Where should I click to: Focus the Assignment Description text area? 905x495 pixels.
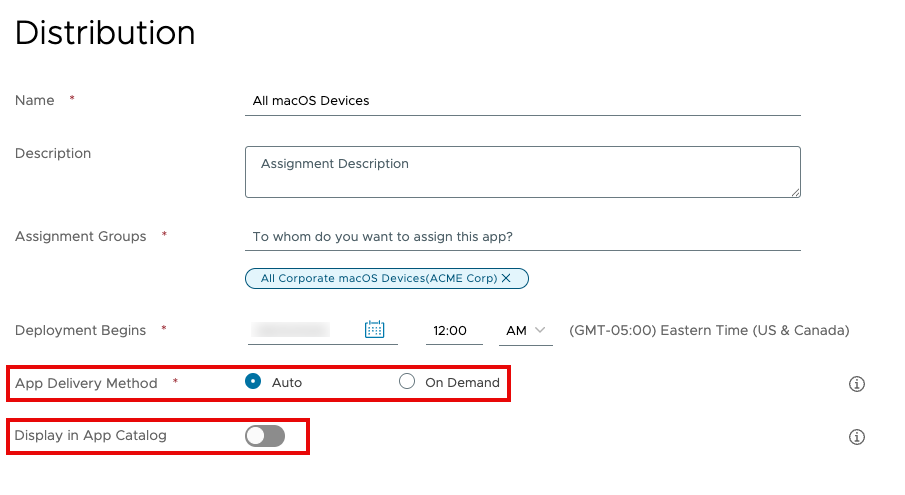click(522, 172)
